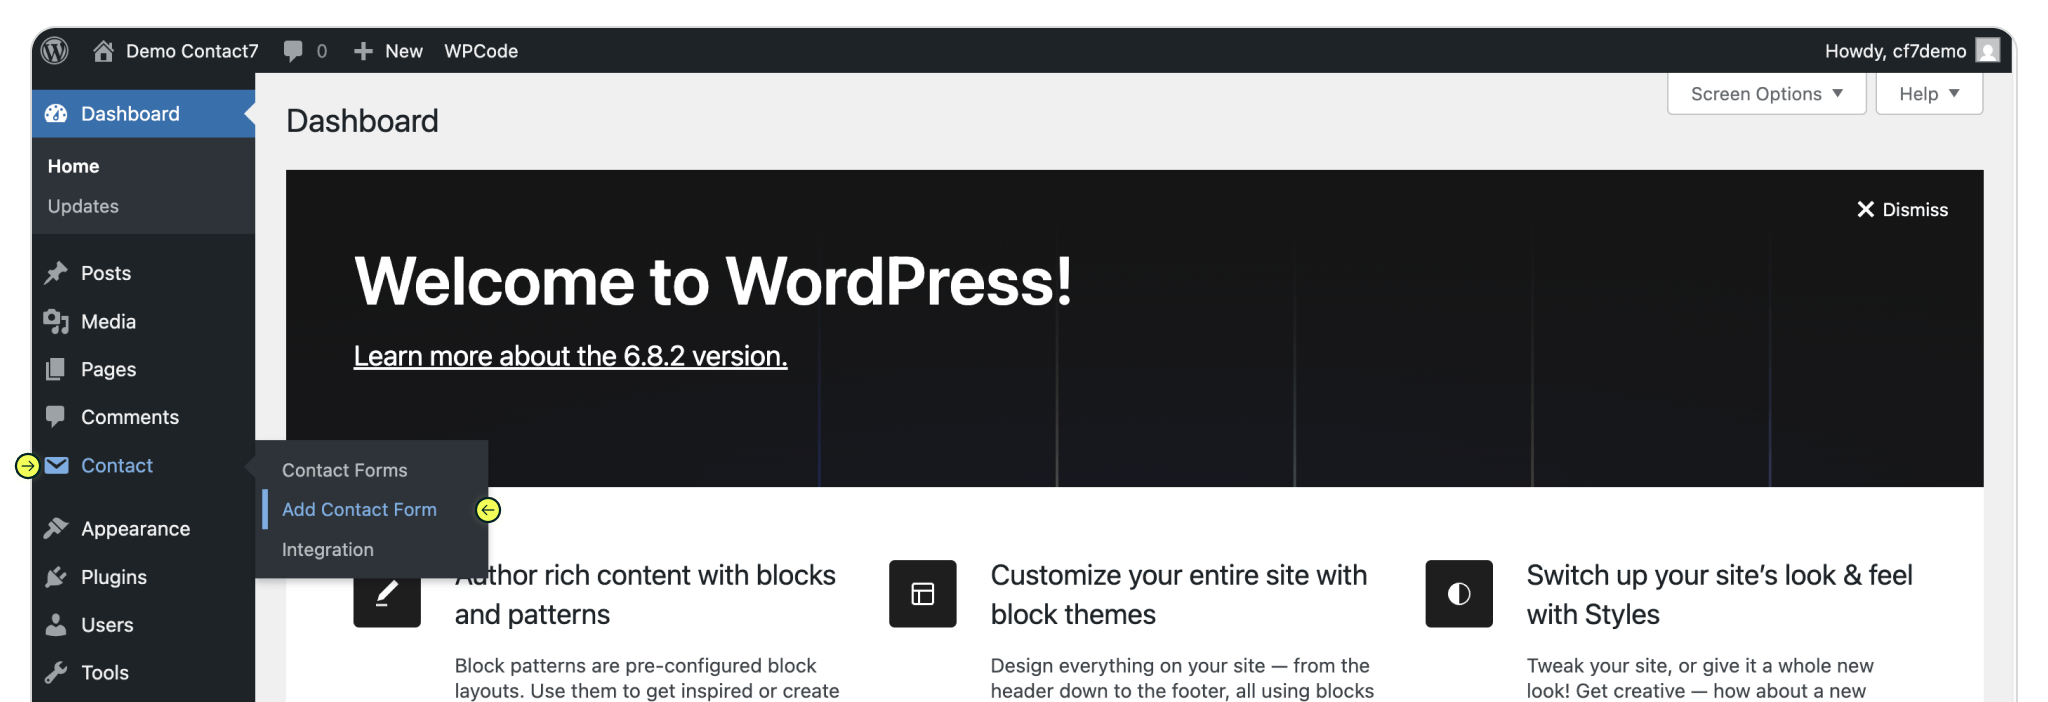2048x702 pixels.
Task: Click the plus icon beside New
Action: 363,51
